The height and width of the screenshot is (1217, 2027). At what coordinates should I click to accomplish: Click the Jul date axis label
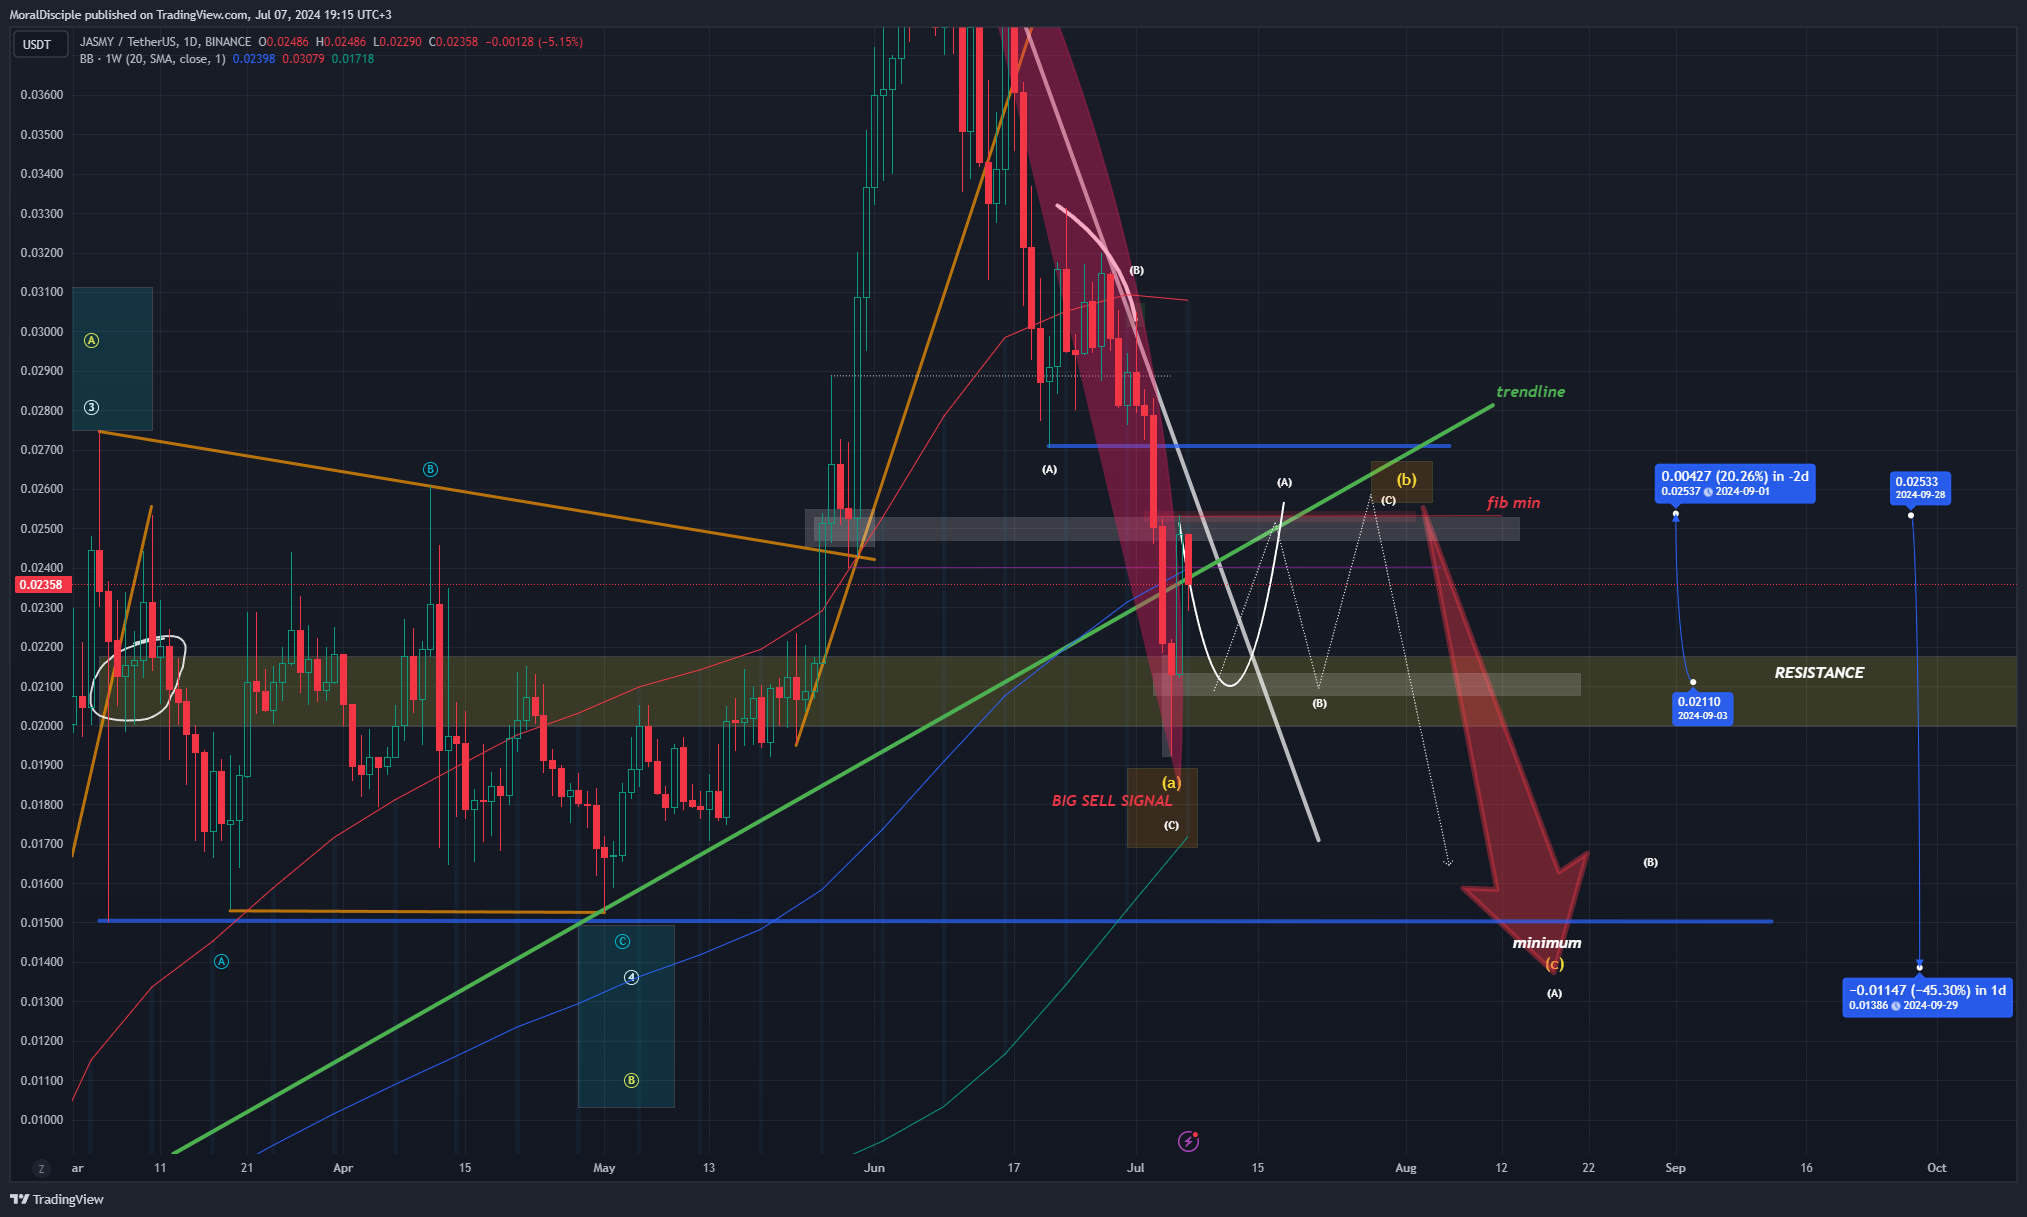click(1135, 1168)
